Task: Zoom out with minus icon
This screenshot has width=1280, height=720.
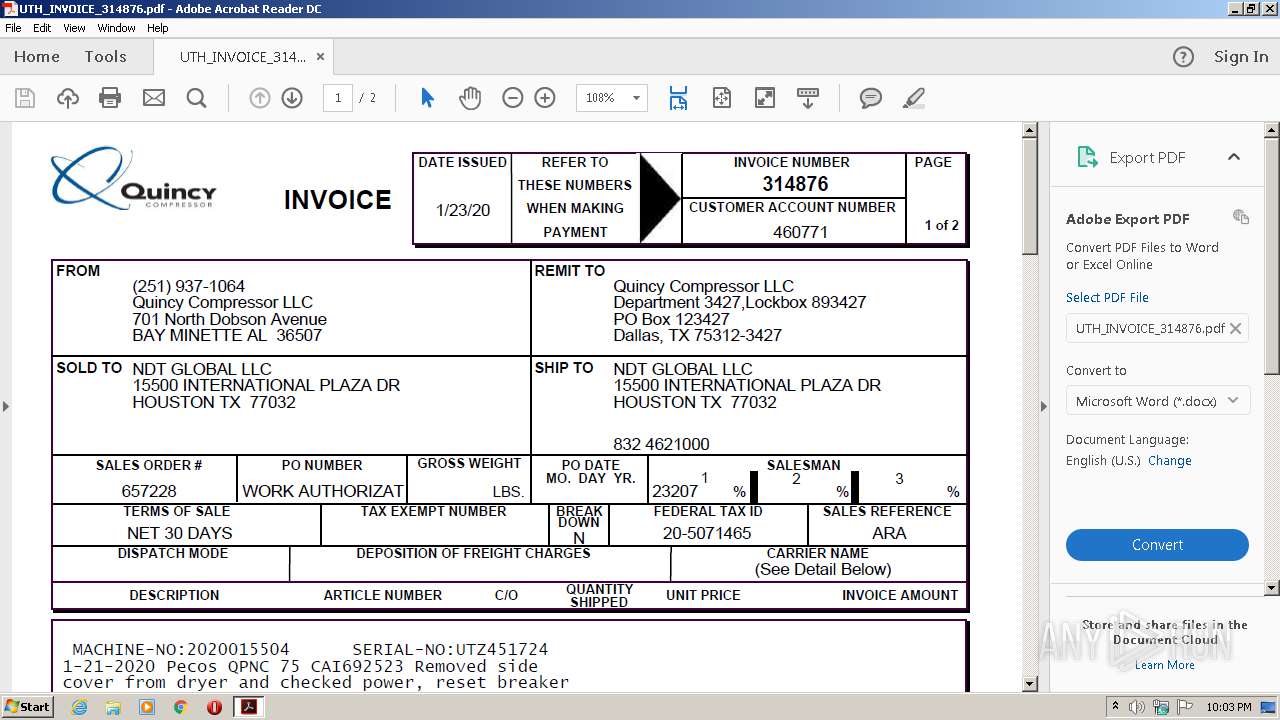Action: pyautogui.click(x=513, y=98)
